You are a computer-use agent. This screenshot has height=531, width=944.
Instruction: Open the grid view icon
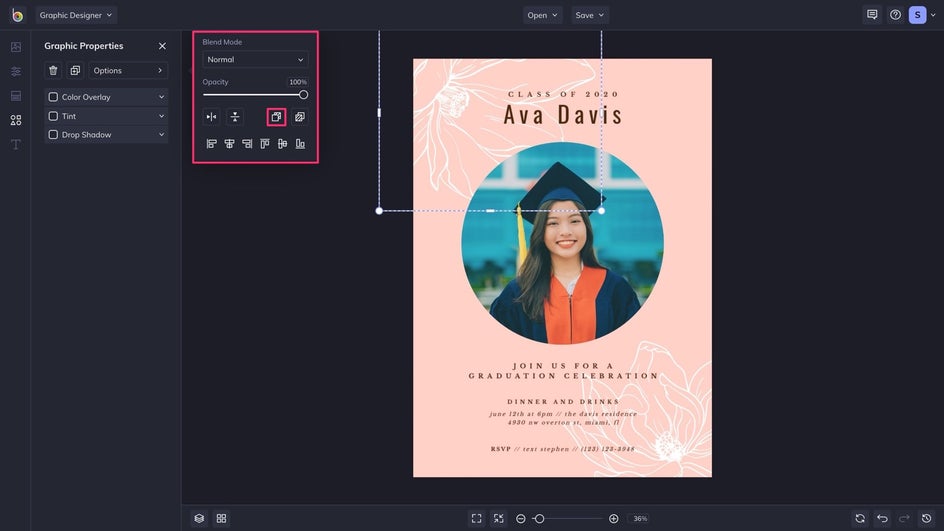(x=222, y=518)
